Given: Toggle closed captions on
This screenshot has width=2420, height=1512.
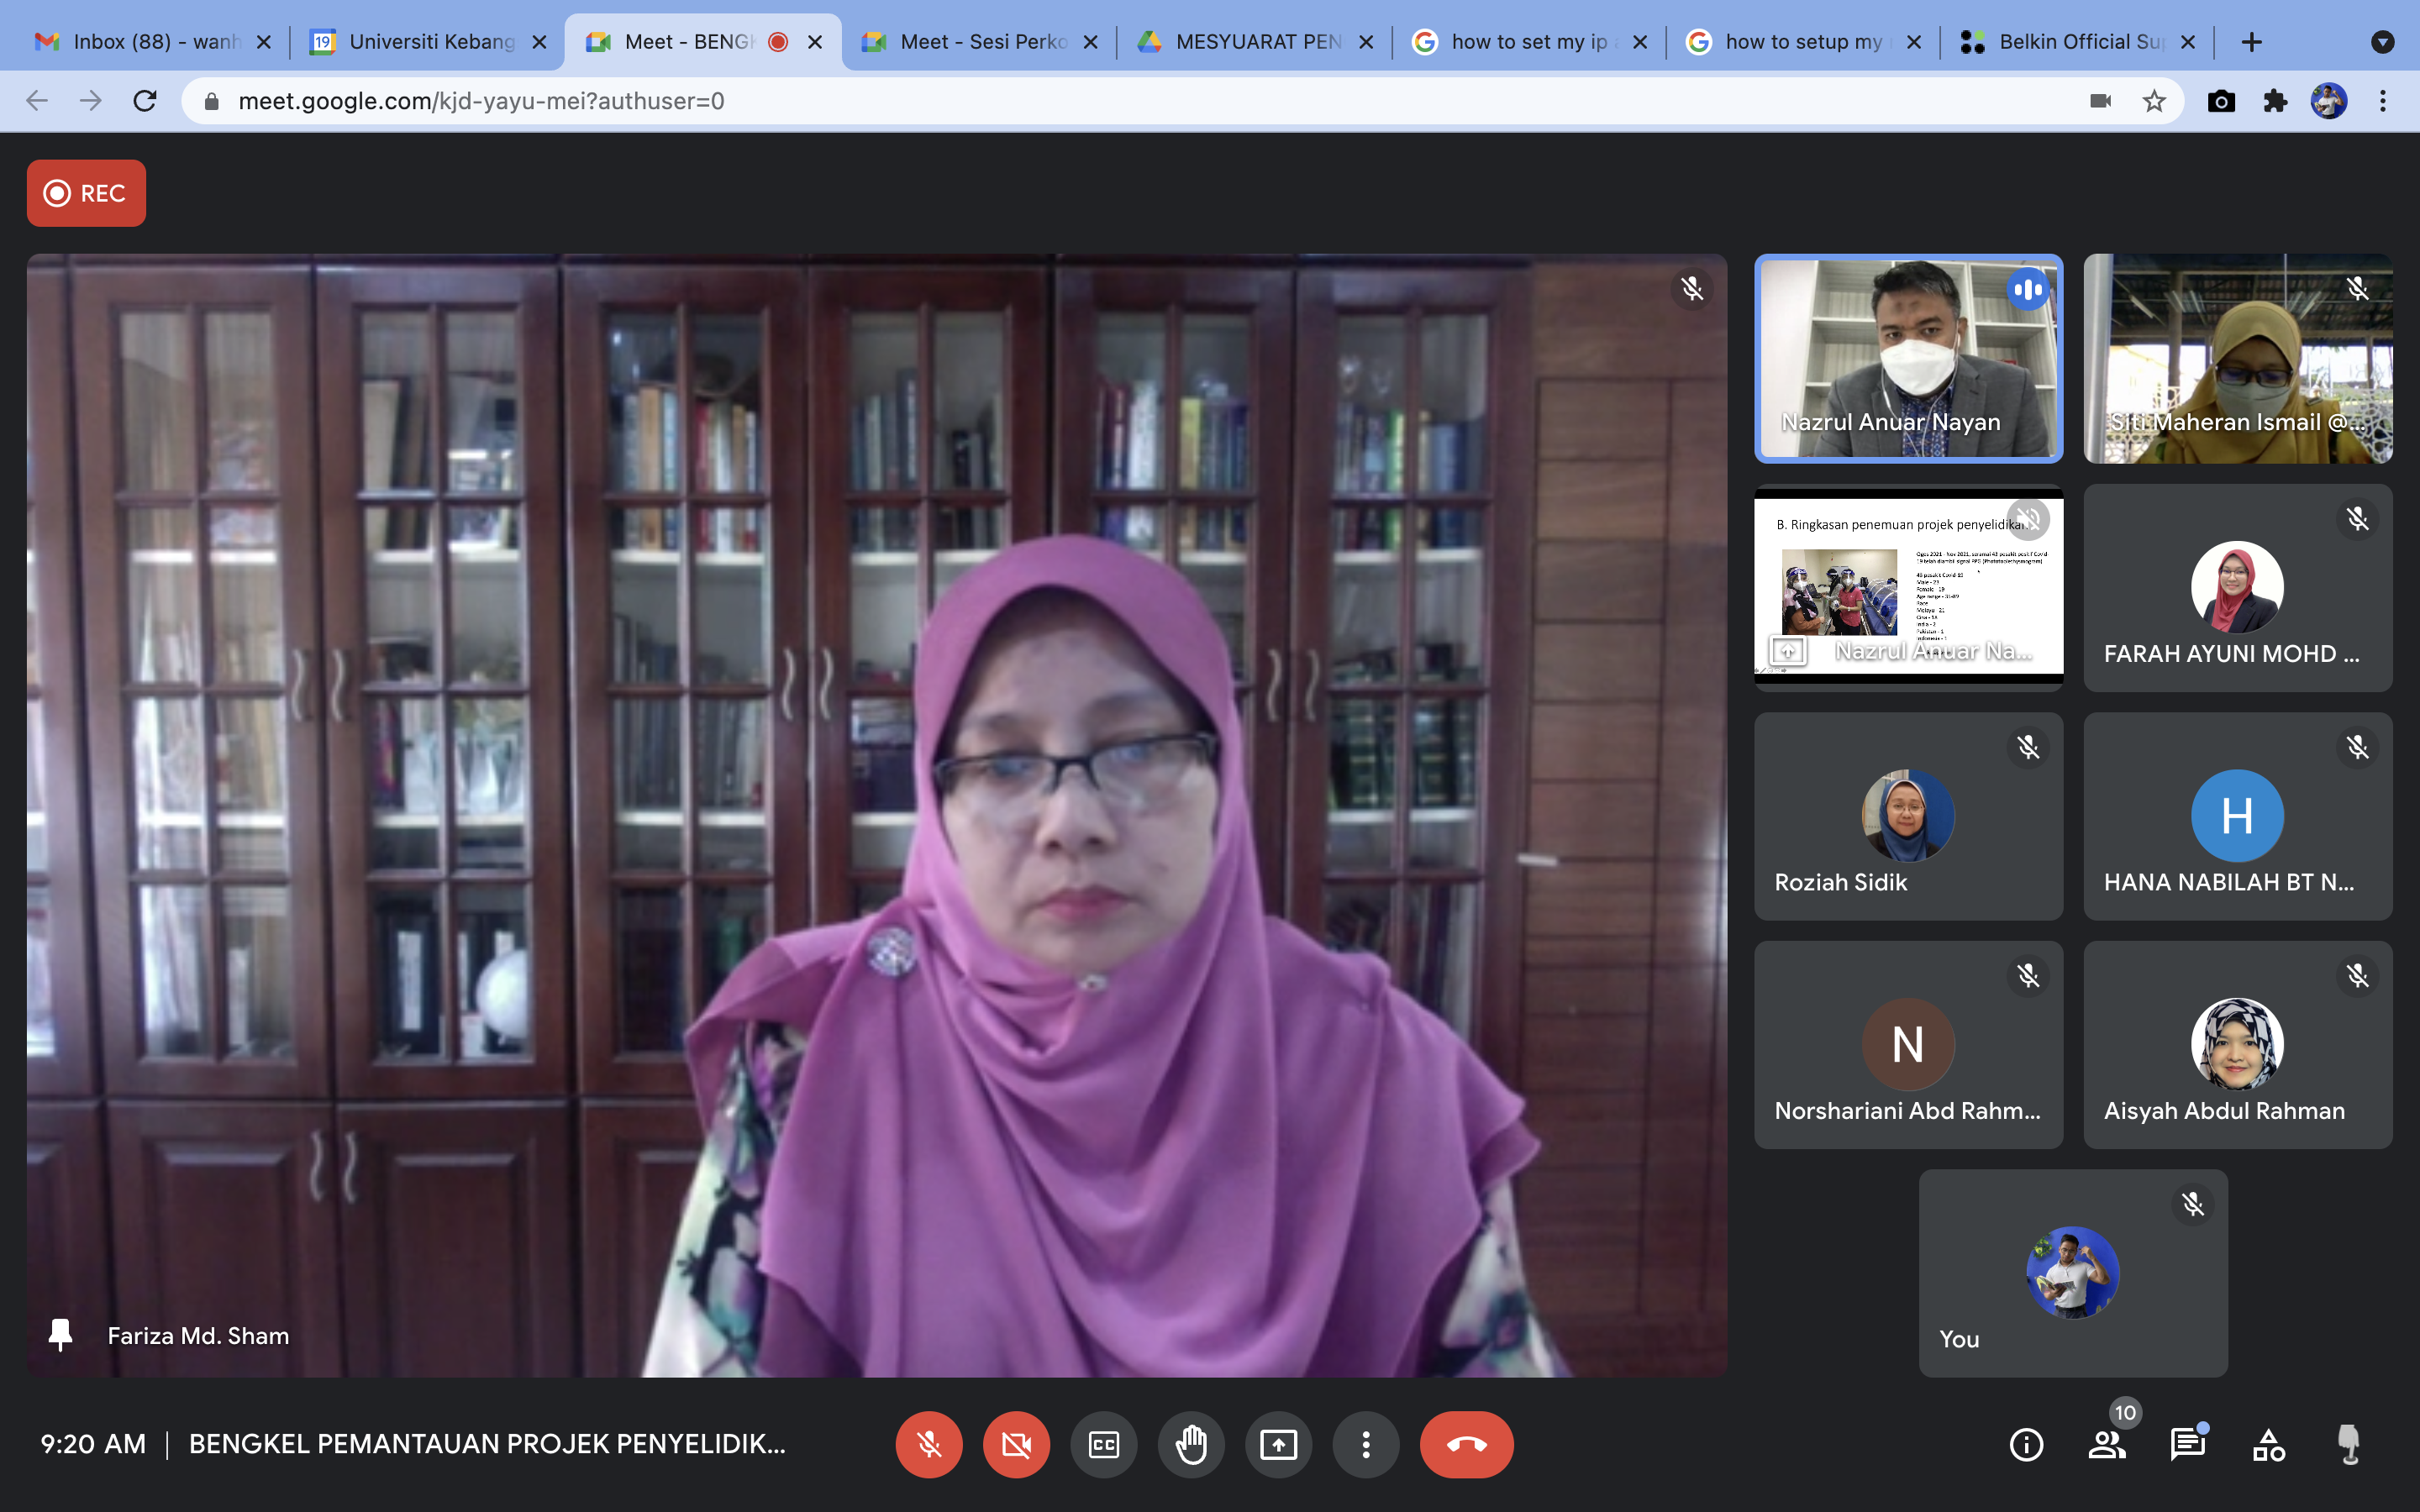Looking at the screenshot, I should pos(1103,1444).
